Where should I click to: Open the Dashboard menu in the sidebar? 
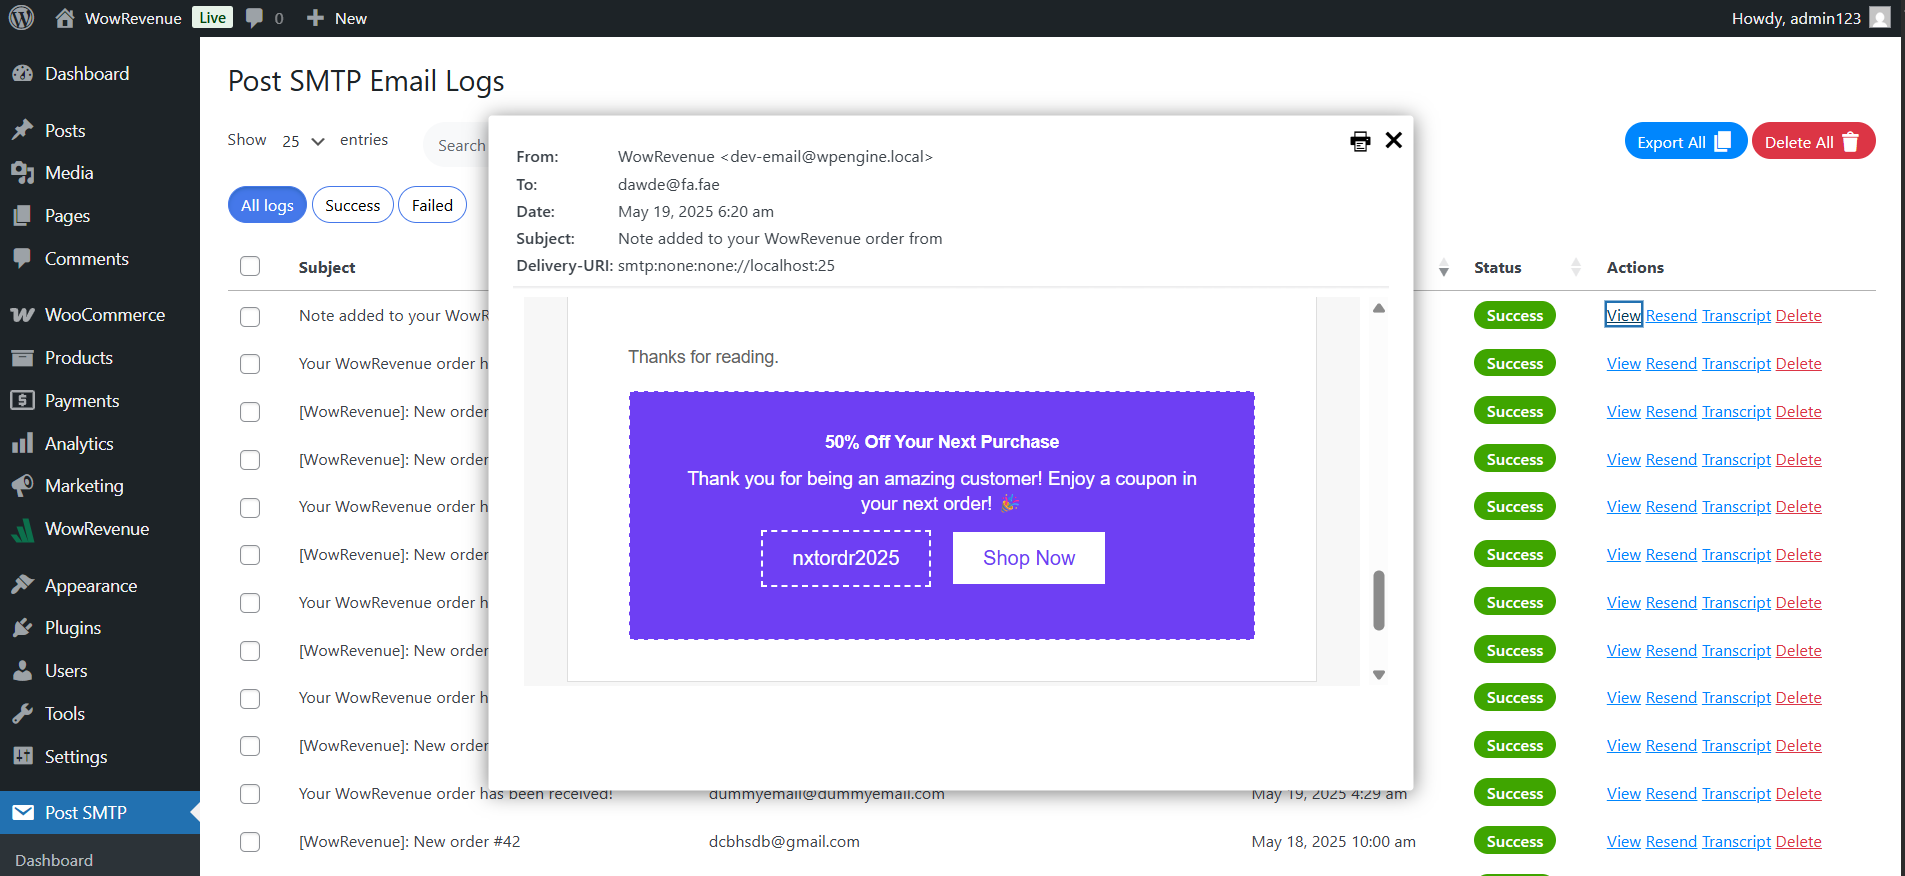pos(100,74)
